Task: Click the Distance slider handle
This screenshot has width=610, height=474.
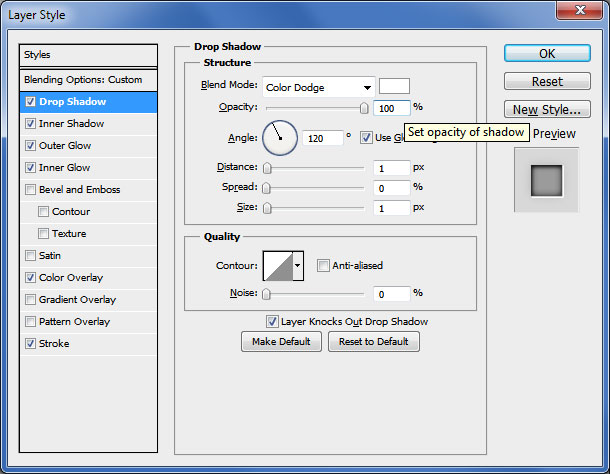Action: tap(267, 168)
